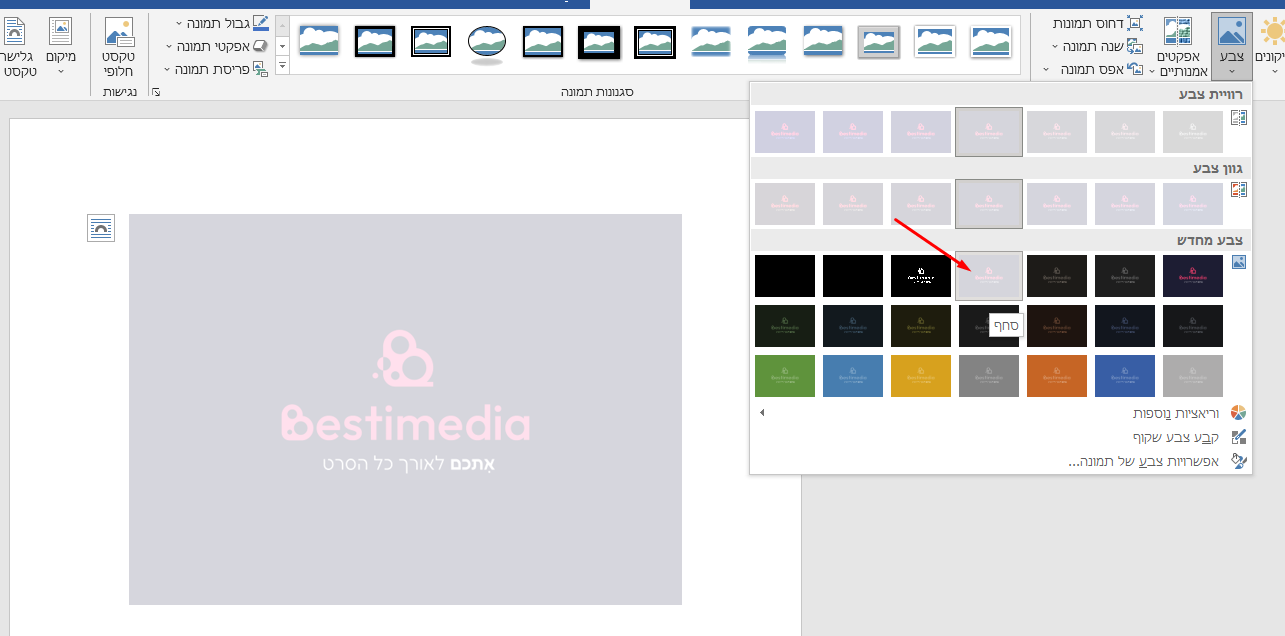Choose the No Recolor dark blue thumbnail
The width and height of the screenshot is (1285, 636).
coord(1193,276)
